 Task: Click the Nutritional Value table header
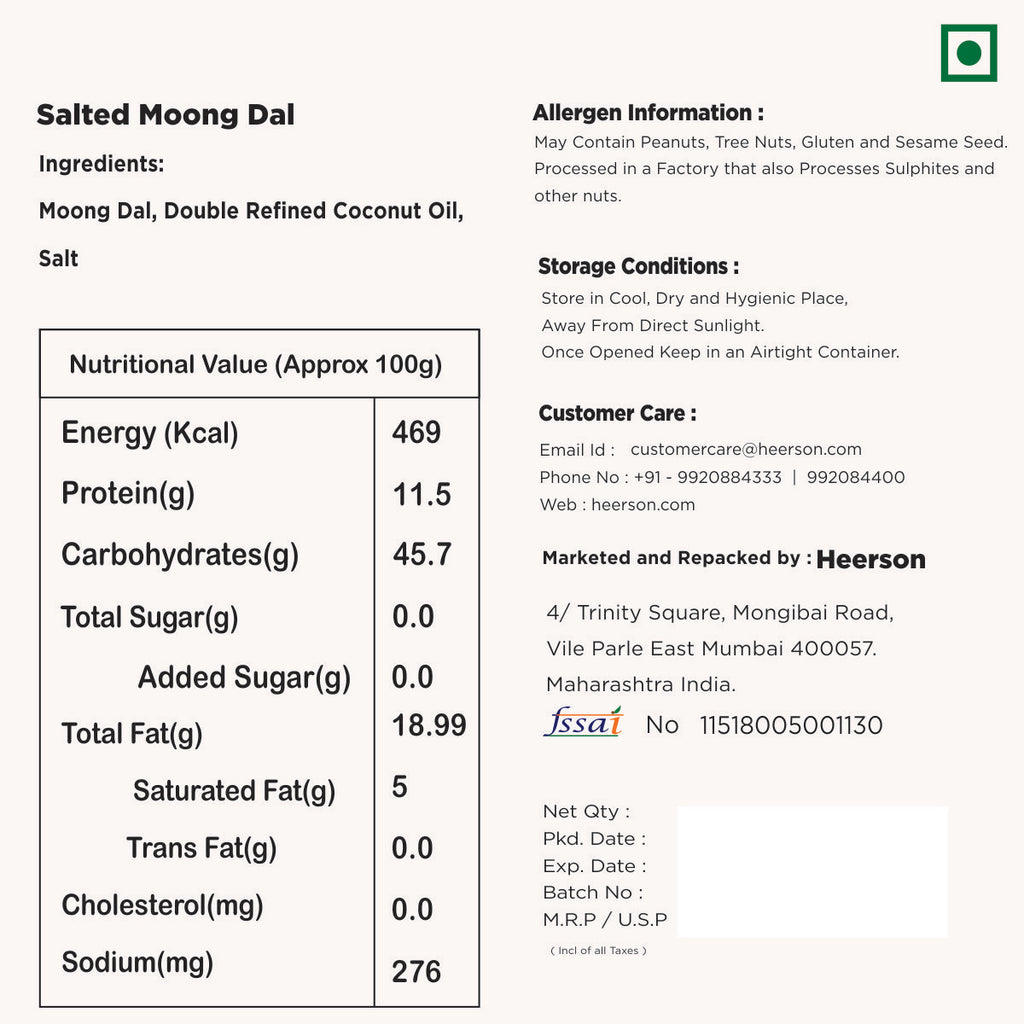(x=256, y=365)
